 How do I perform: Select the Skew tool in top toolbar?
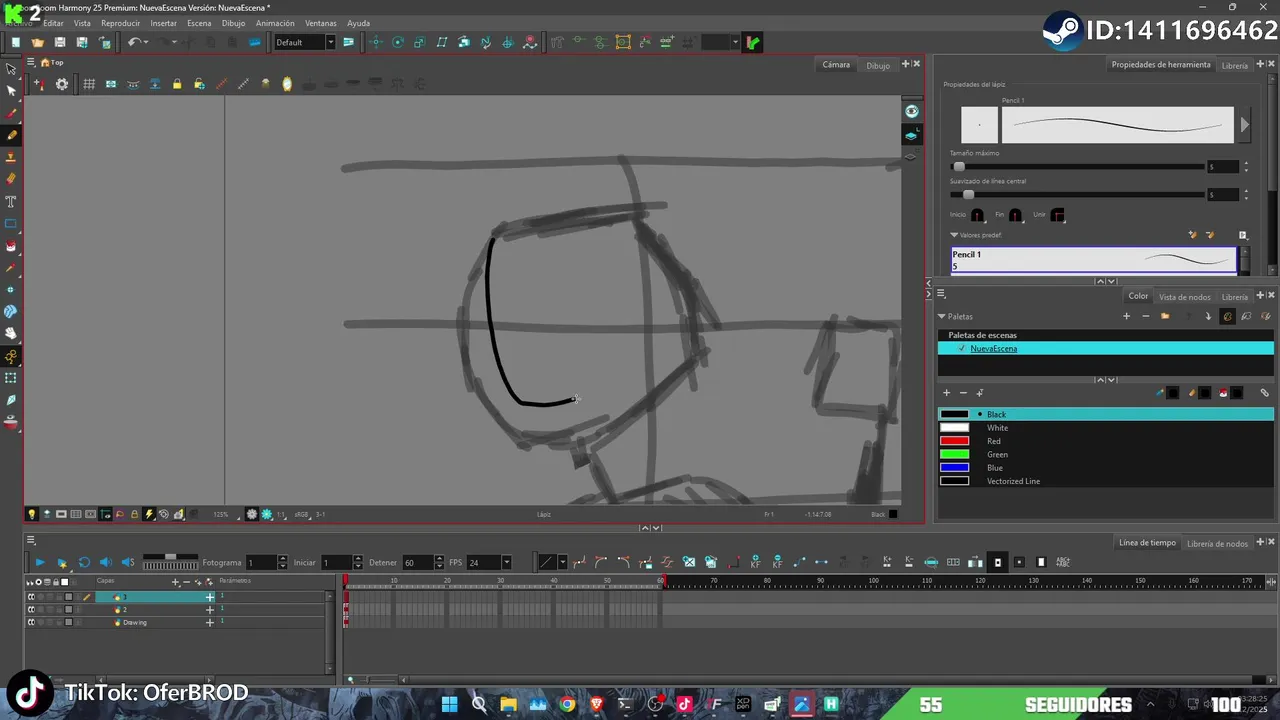pyautogui.click(x=442, y=42)
